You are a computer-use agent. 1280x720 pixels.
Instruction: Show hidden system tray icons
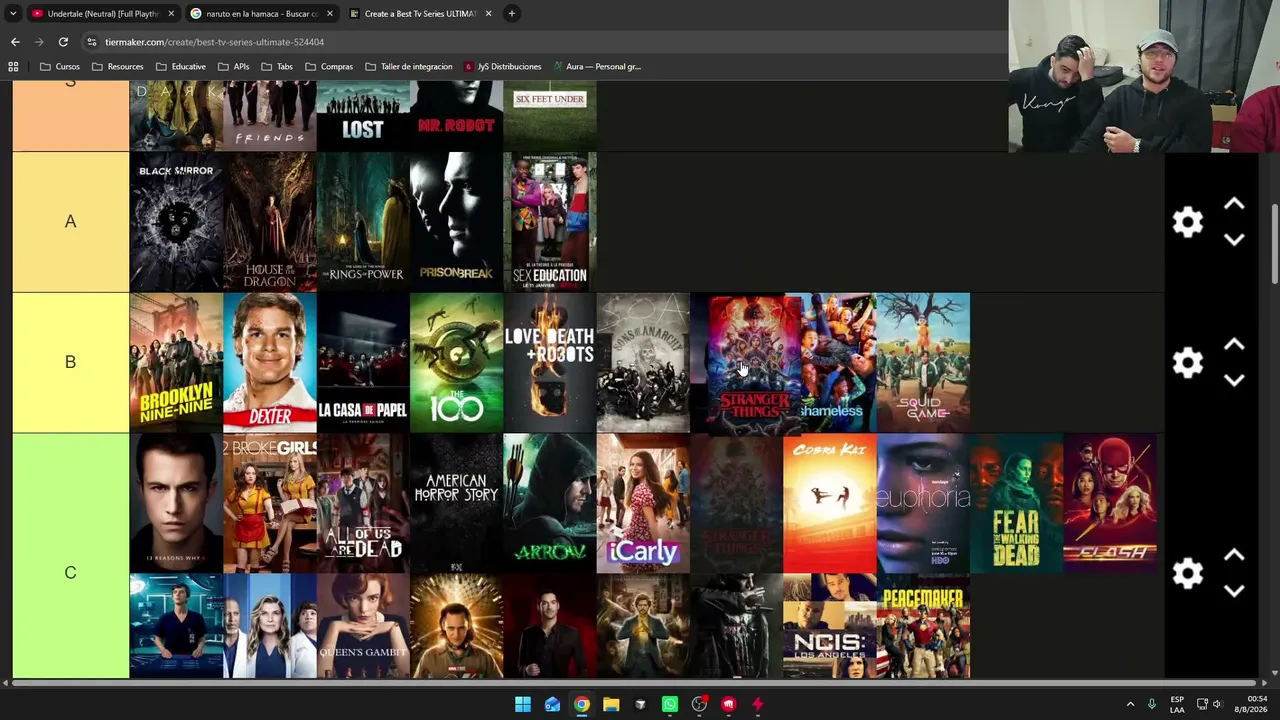pos(1130,704)
